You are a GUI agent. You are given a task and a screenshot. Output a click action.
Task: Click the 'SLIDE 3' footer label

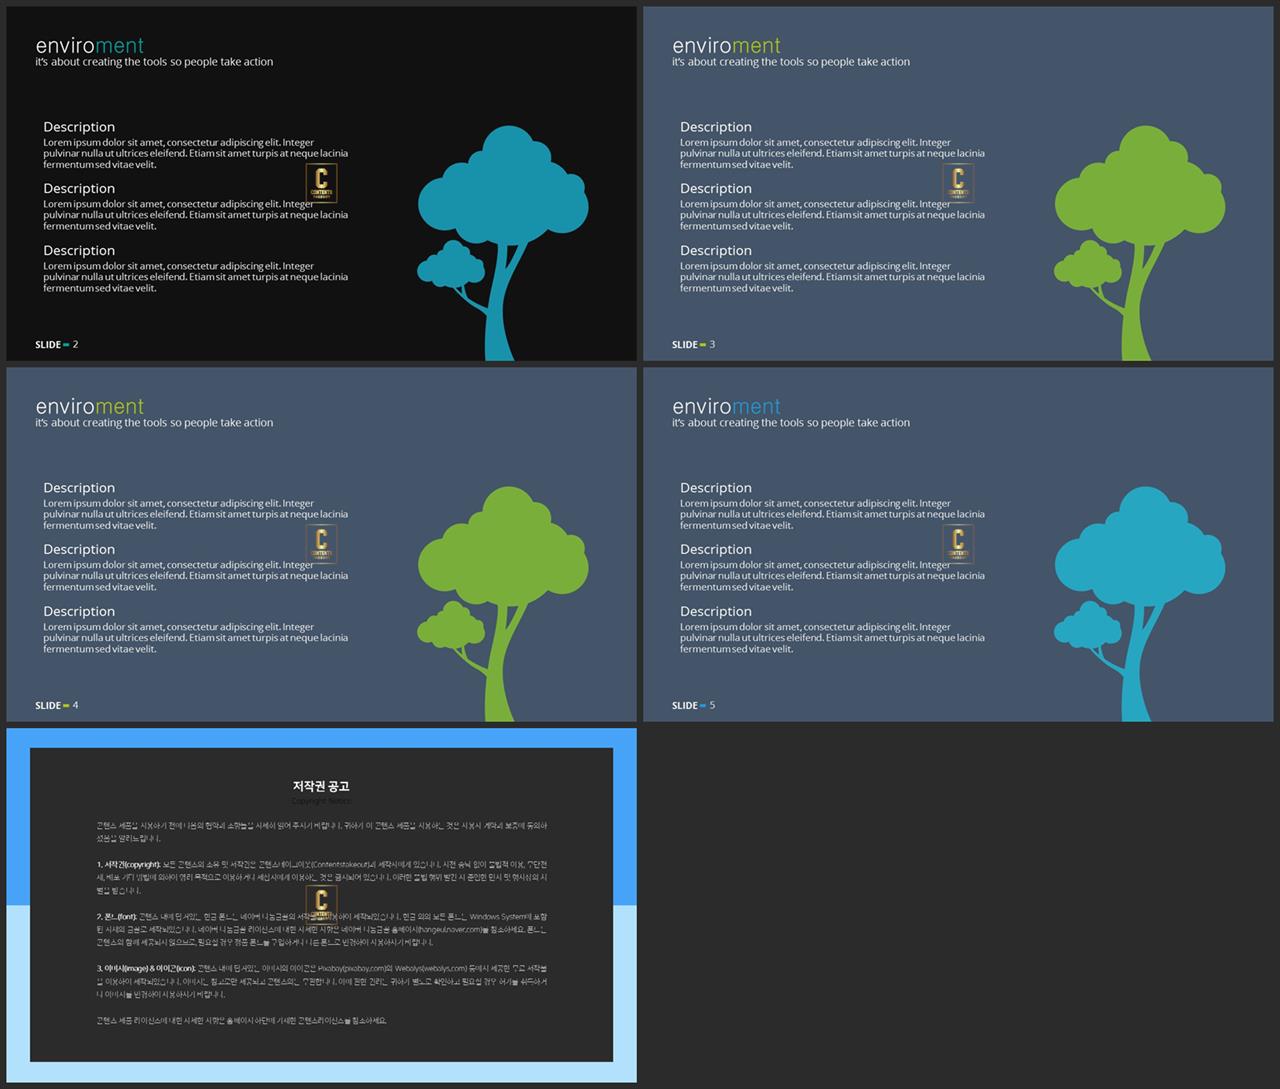click(693, 345)
